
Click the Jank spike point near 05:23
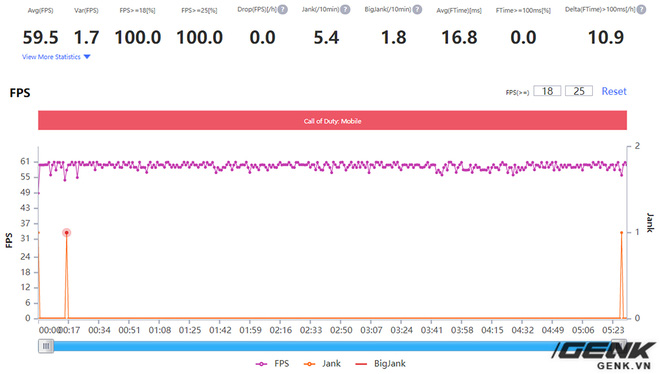click(622, 233)
